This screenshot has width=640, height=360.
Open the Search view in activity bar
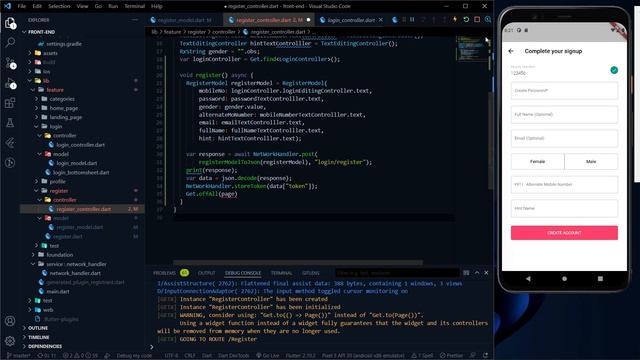10,42
